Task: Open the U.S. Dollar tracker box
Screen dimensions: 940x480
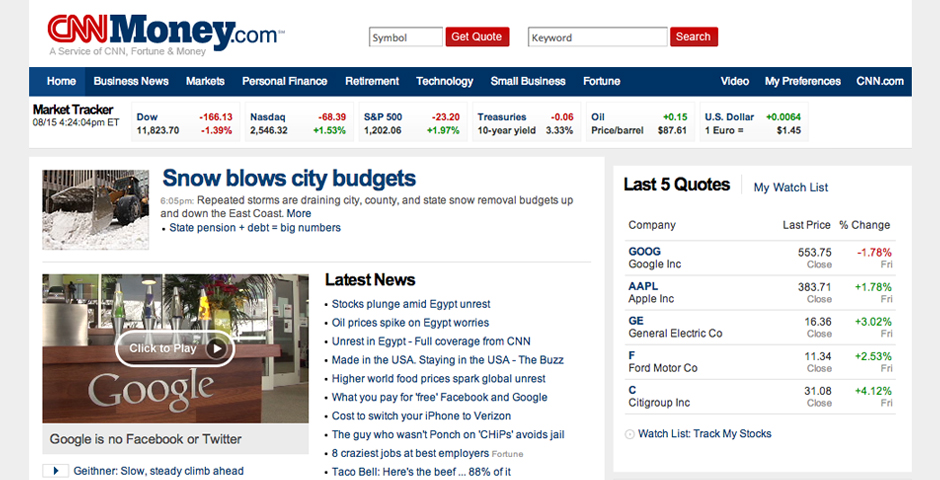Action: [x=754, y=123]
